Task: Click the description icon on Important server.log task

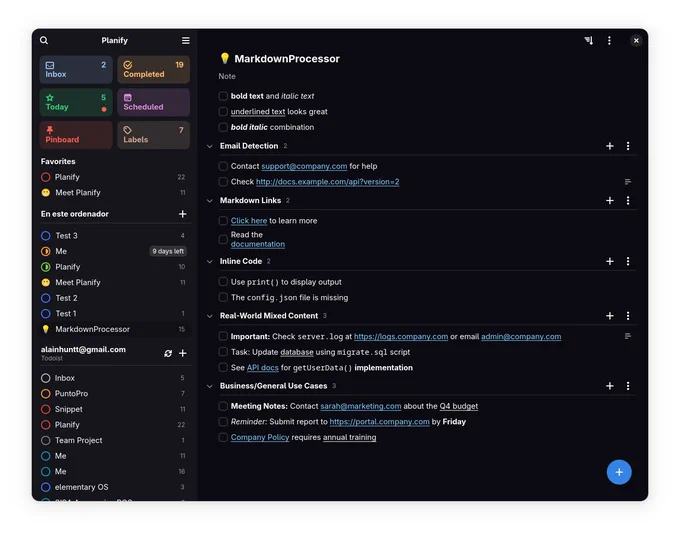Action: tap(628, 336)
